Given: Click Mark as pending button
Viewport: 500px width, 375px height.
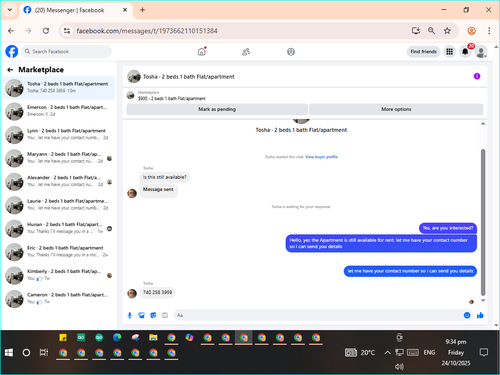Looking at the screenshot, I should [x=217, y=109].
